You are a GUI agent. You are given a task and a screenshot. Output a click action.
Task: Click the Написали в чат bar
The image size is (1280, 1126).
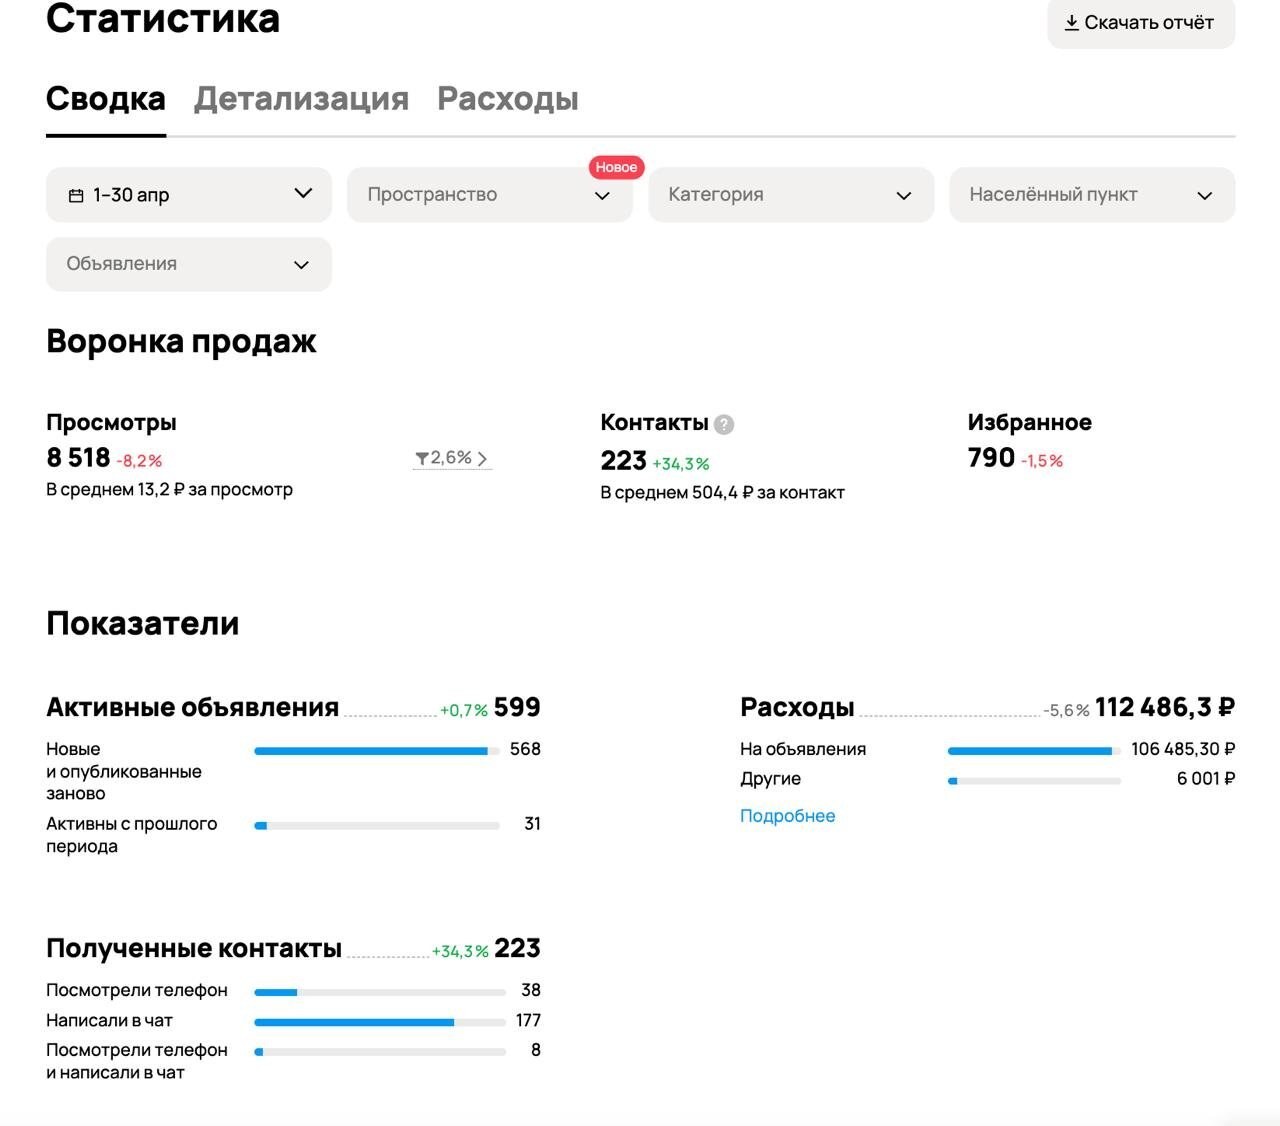coord(380,1022)
